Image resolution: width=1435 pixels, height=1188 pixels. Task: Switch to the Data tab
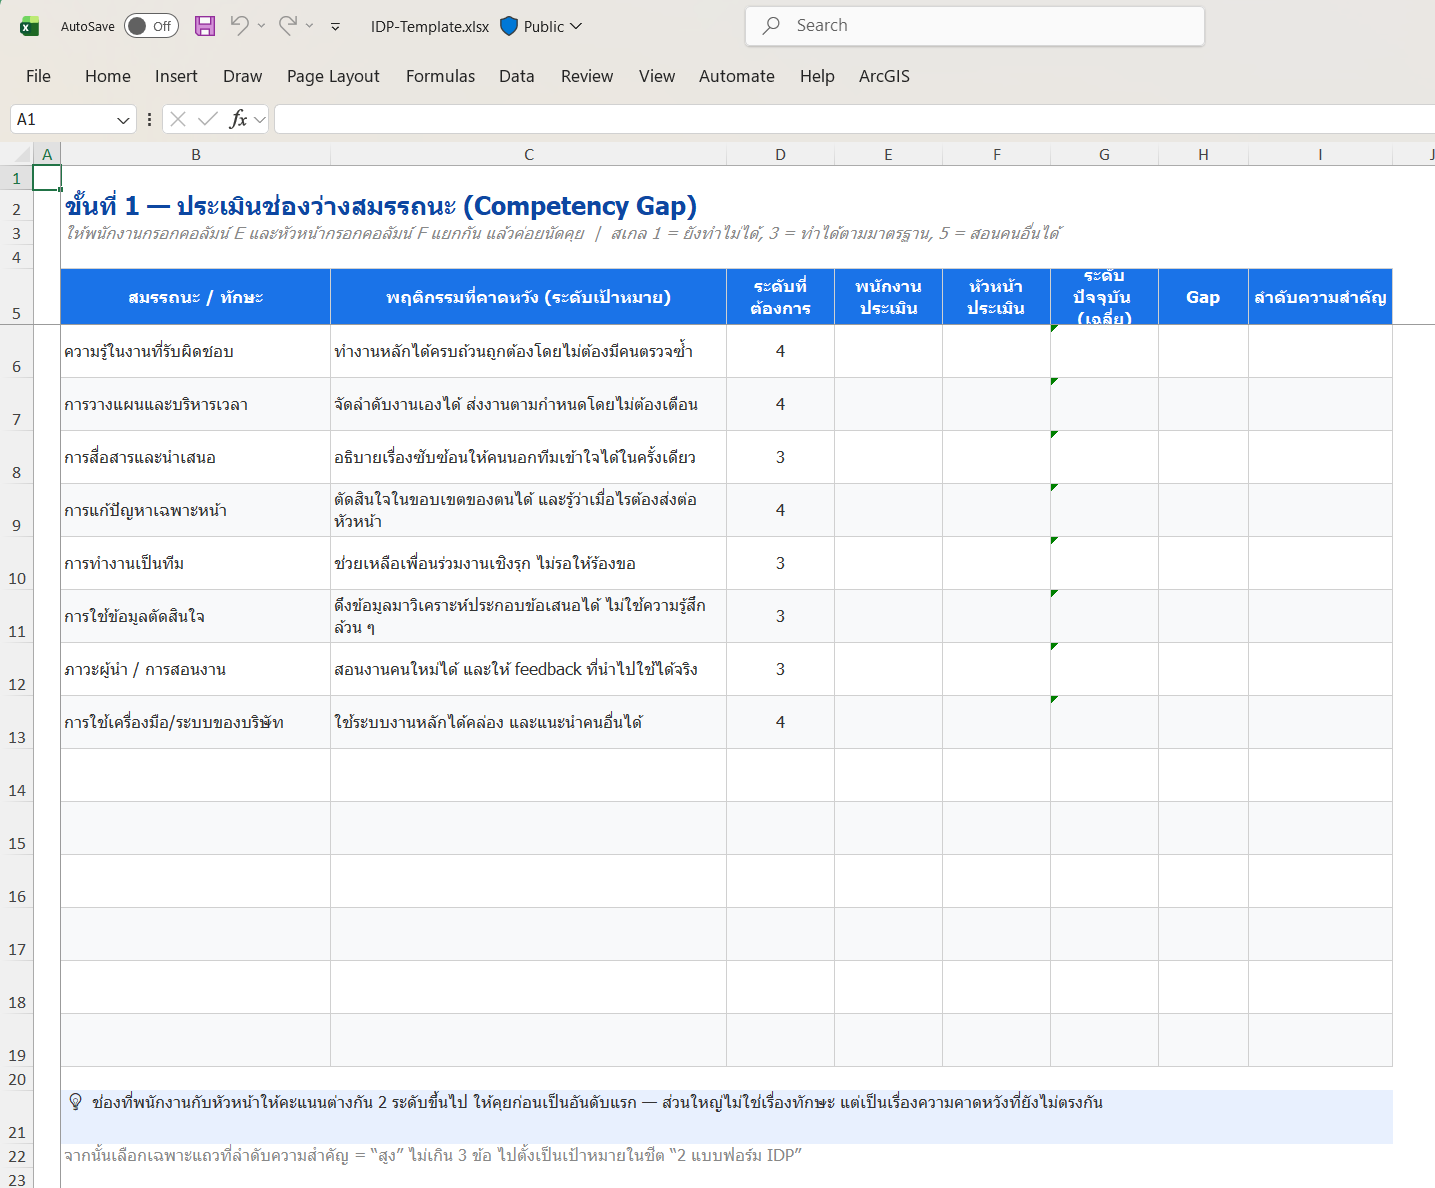click(x=516, y=76)
